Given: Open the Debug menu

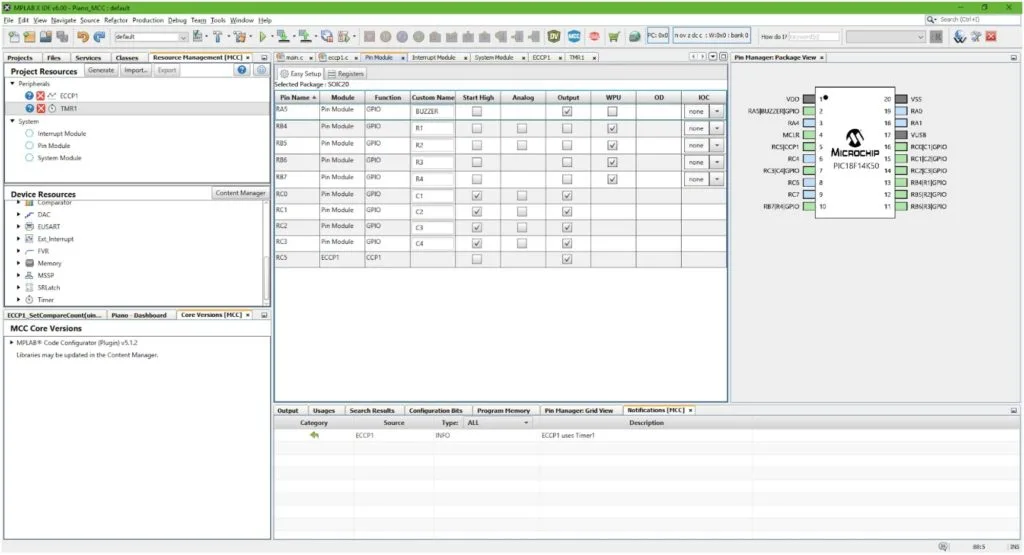Looking at the screenshot, I should (177, 20).
